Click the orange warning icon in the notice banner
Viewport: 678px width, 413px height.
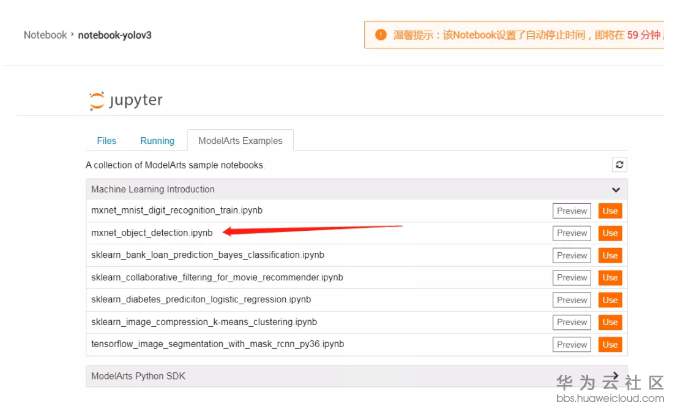[381, 35]
